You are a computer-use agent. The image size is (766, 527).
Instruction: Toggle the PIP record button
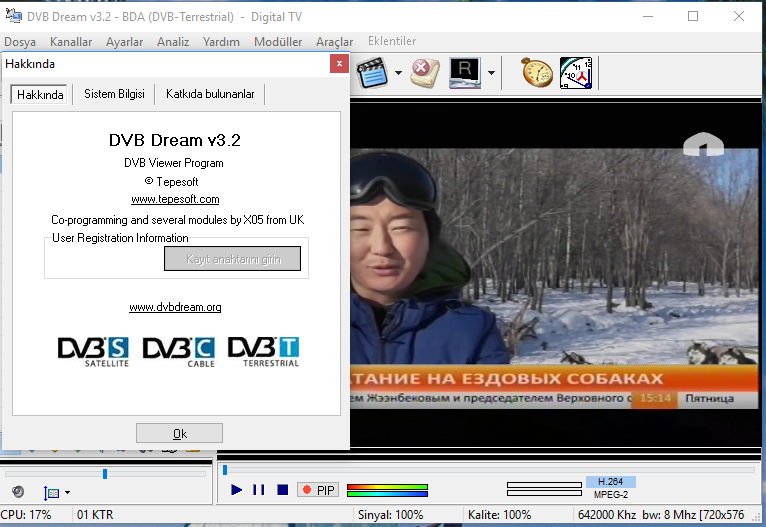click(x=318, y=490)
